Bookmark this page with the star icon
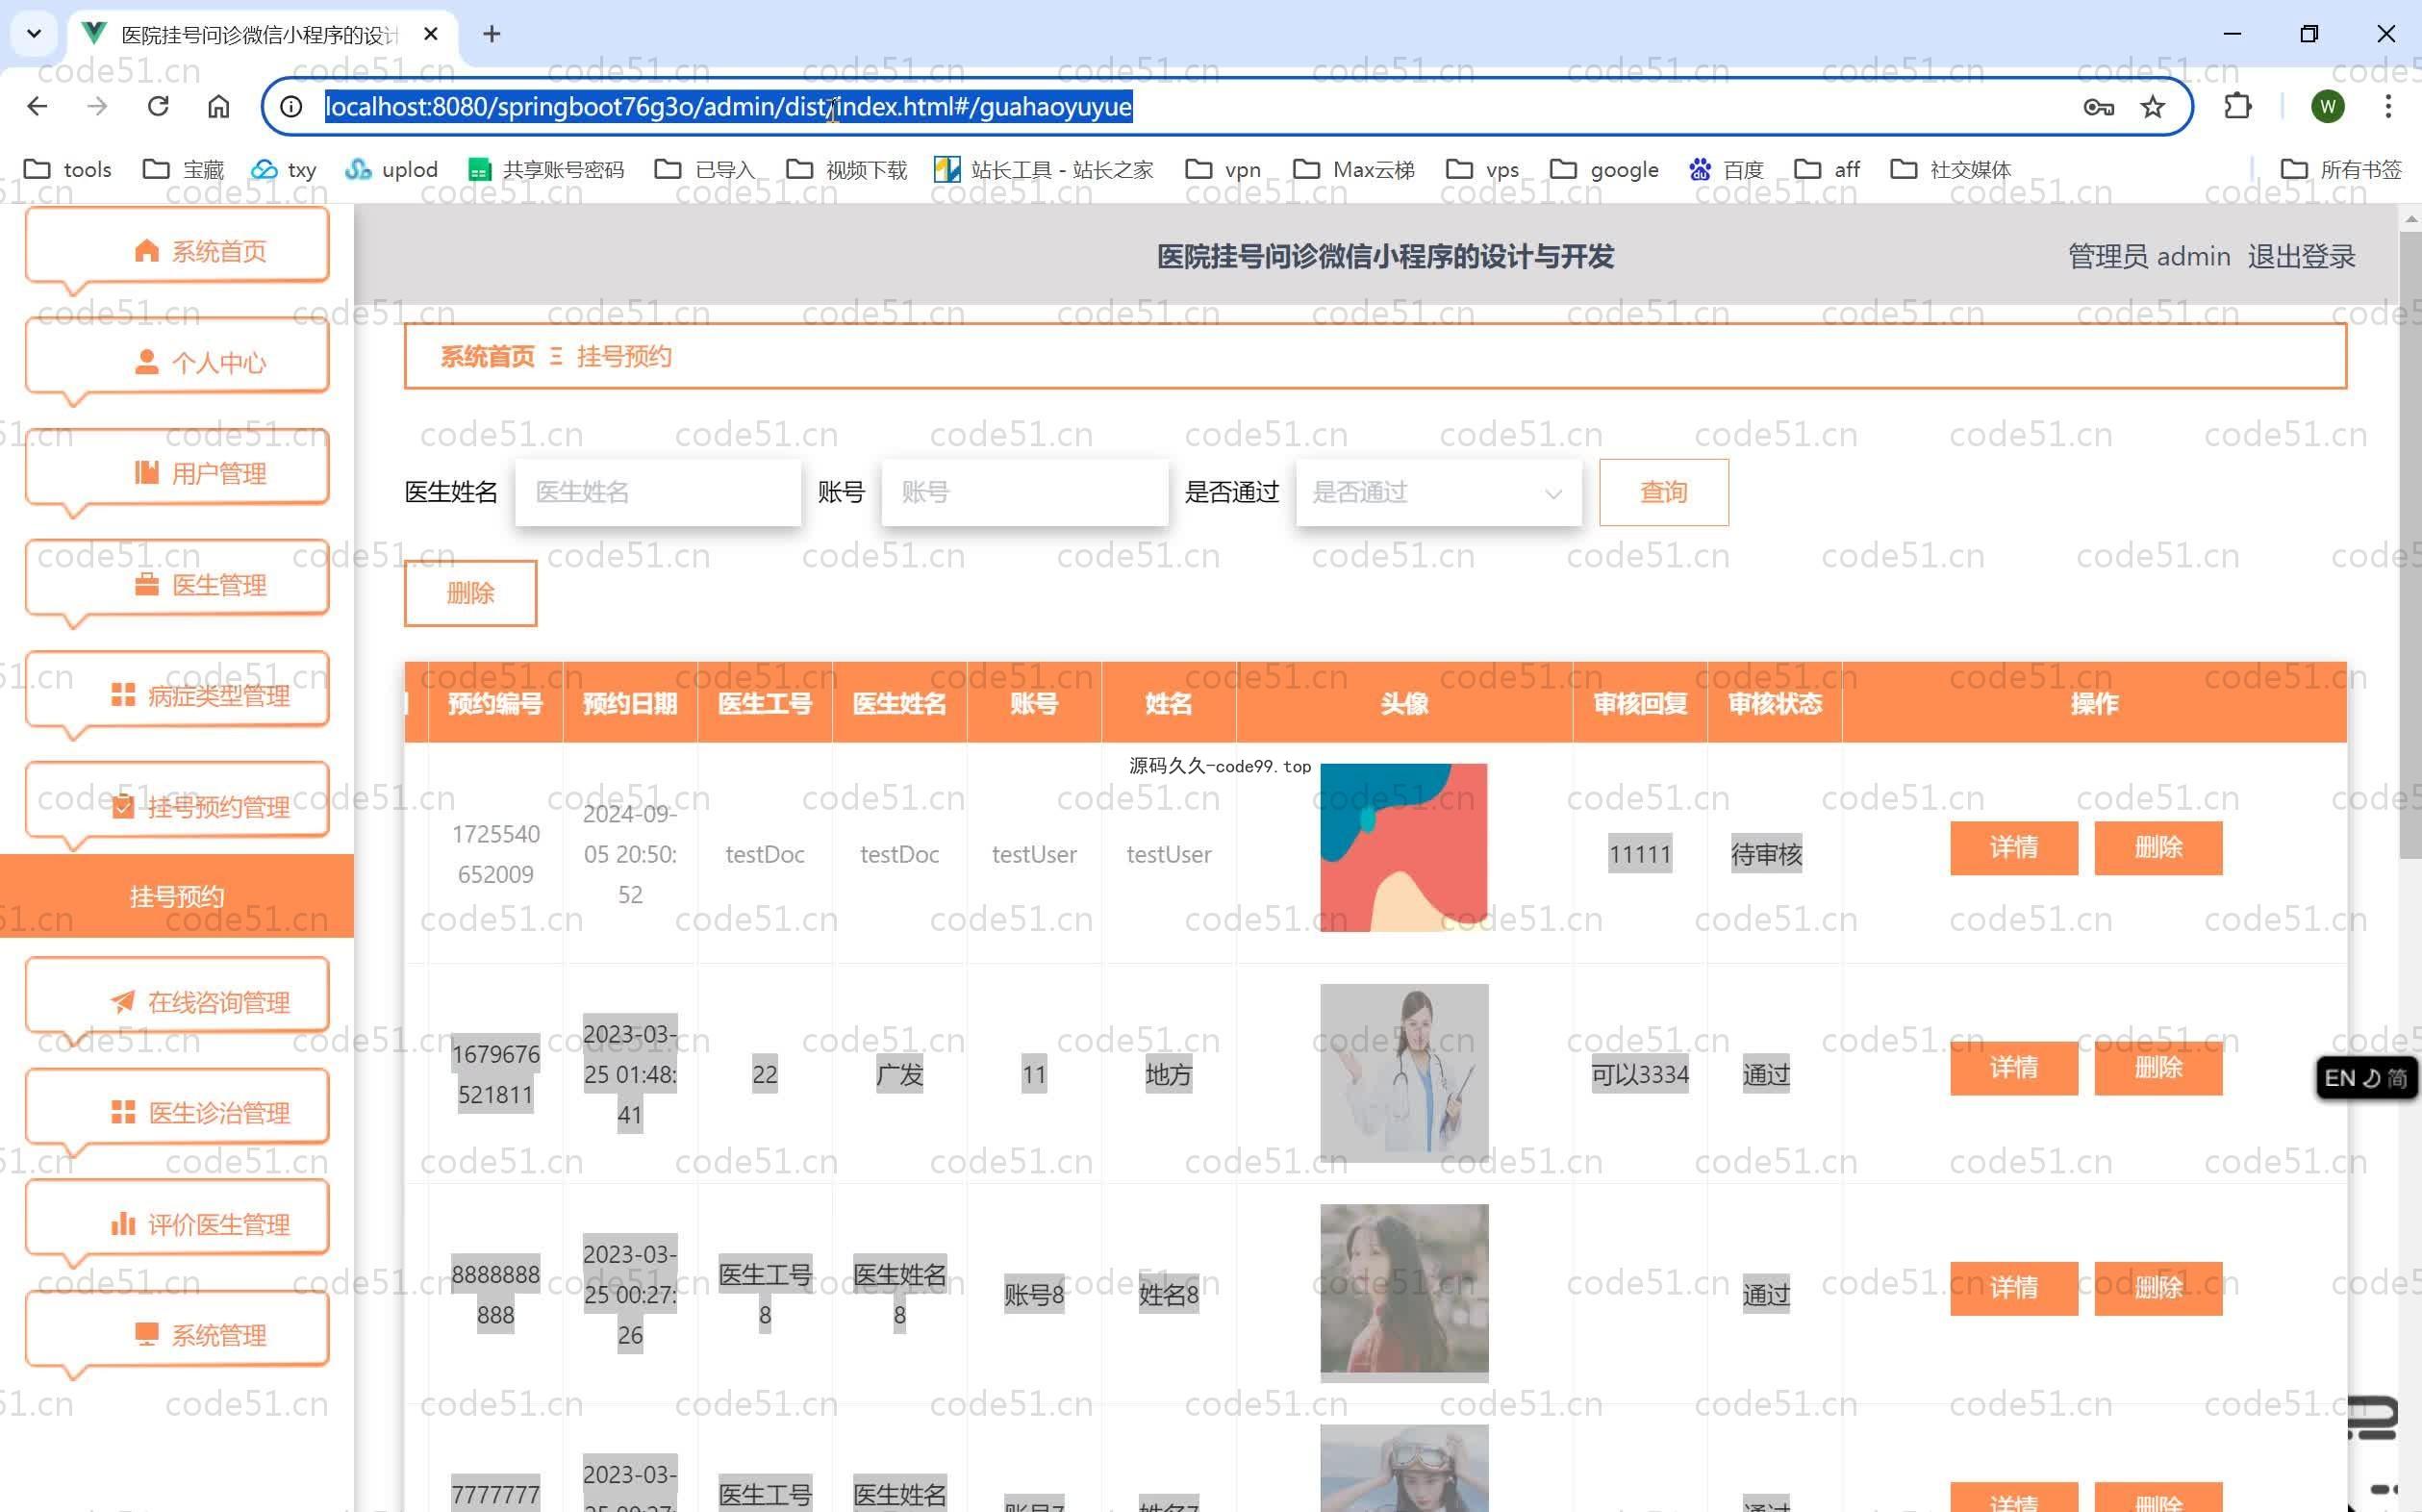 click(x=2153, y=107)
